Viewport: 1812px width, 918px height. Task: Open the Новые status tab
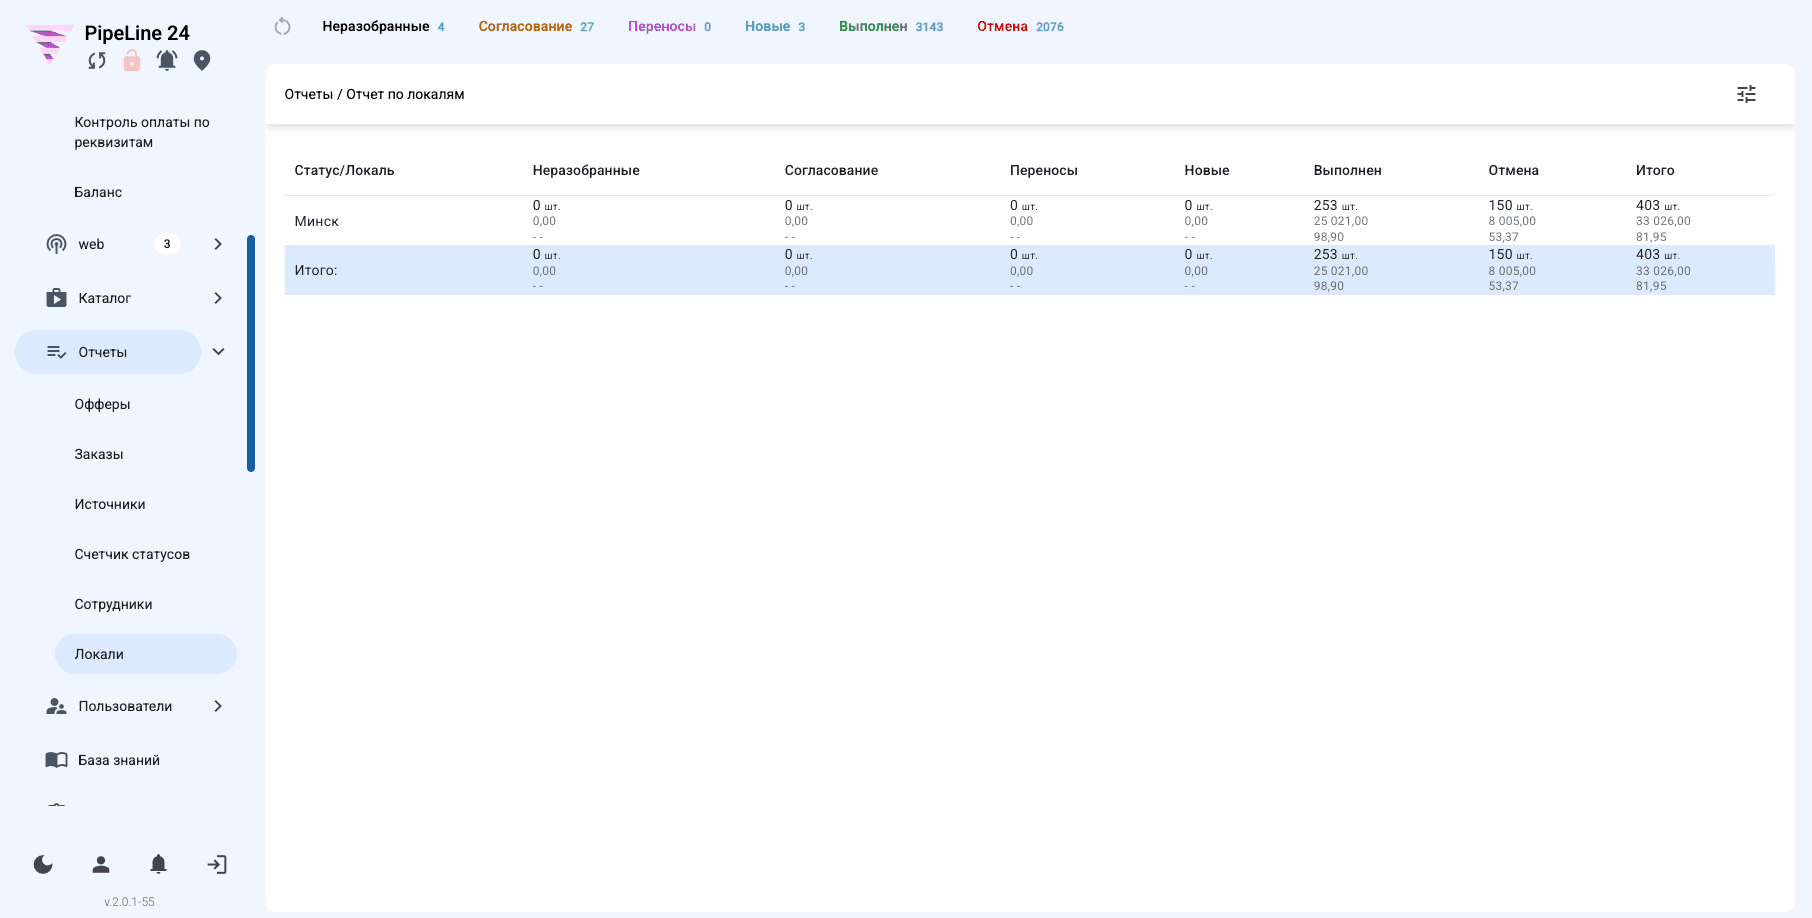click(775, 27)
